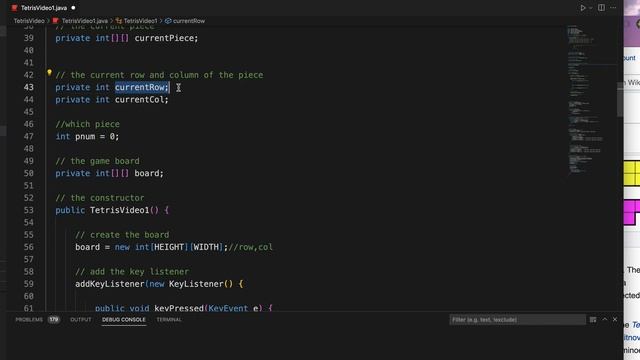Viewport: 640px width, 360px height.
Task: Click 'HEIGHT' constant on line 56
Action: 169,247
